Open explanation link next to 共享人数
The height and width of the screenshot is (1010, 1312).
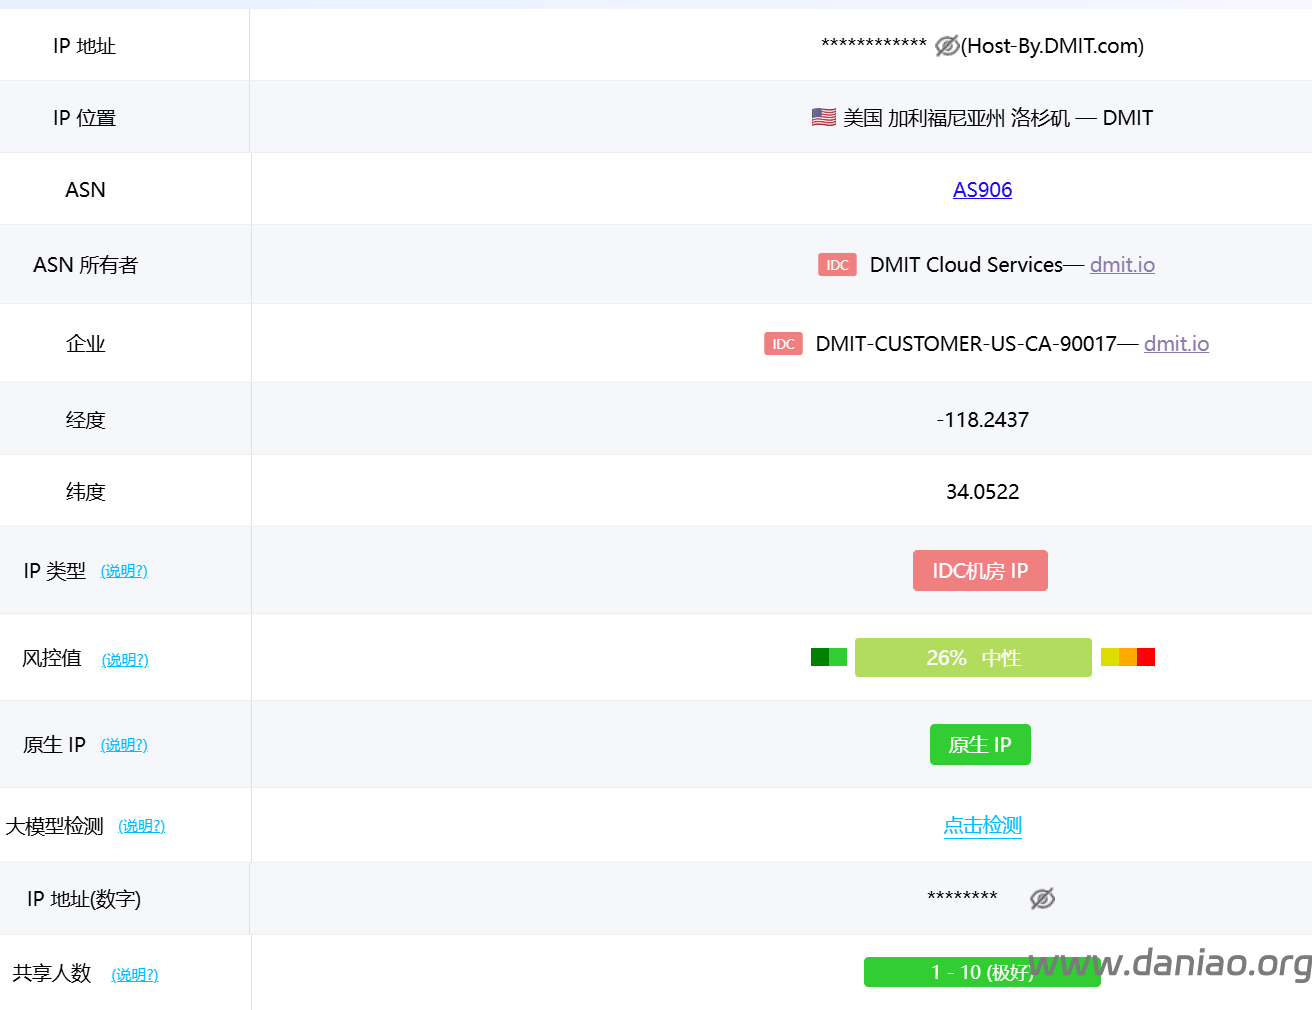135,975
